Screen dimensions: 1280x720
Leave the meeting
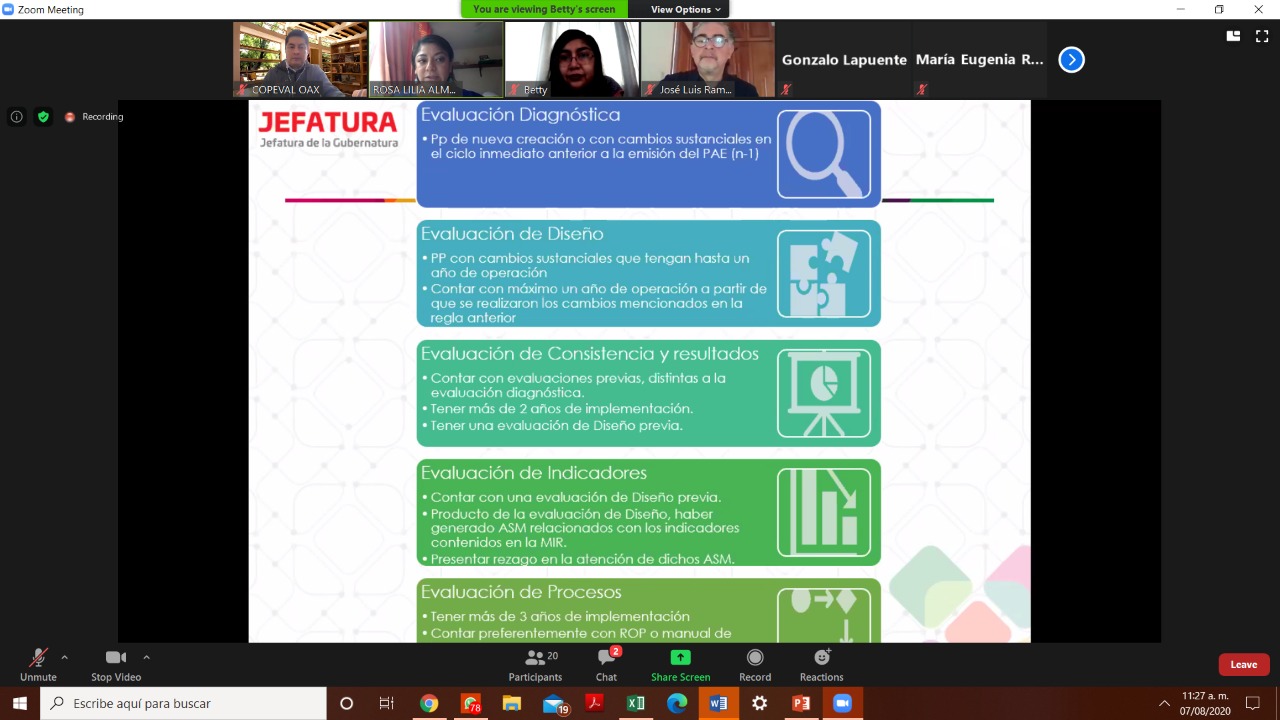click(1243, 664)
